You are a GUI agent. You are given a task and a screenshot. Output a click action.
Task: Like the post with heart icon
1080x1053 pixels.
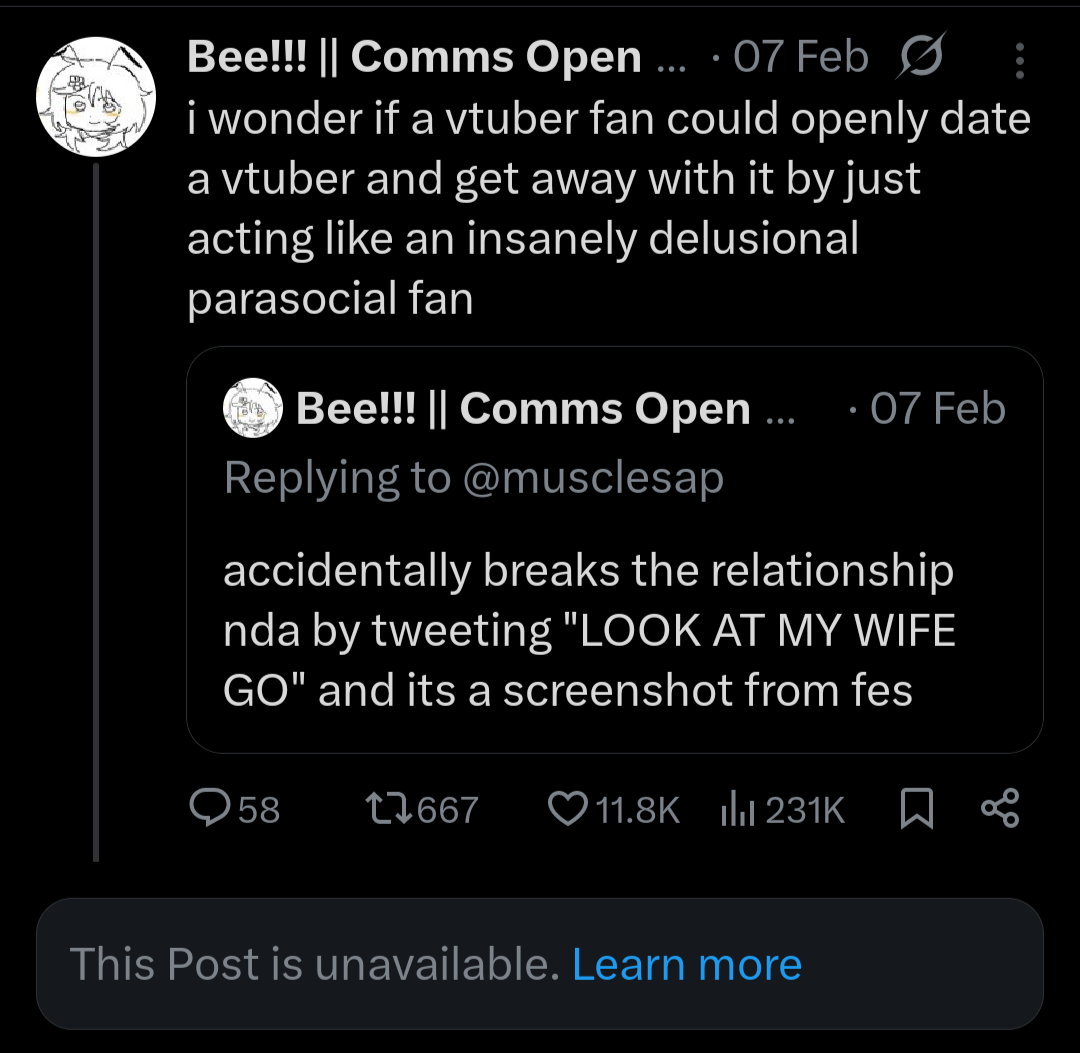click(x=568, y=808)
